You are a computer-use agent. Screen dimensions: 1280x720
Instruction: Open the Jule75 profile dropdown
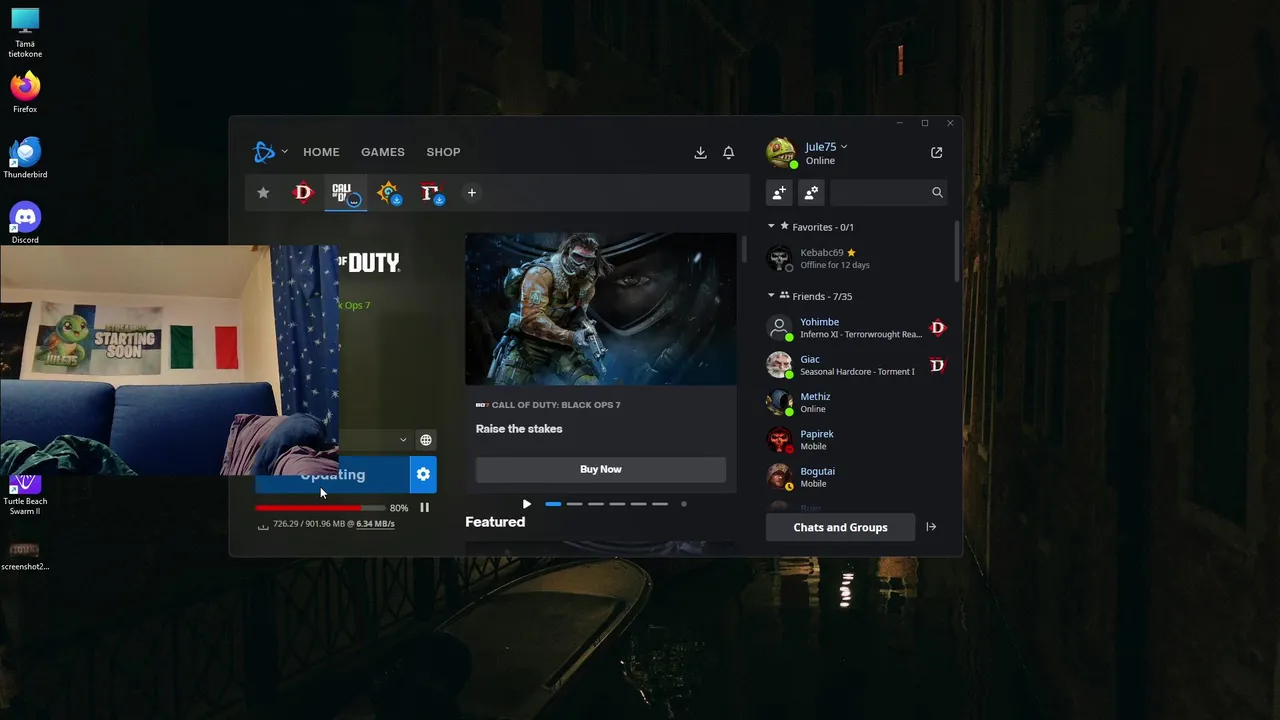click(826, 147)
